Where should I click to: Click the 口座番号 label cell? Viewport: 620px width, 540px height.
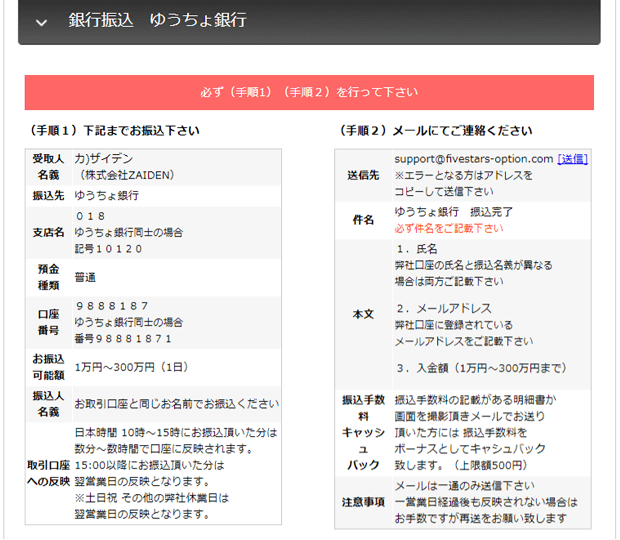coord(49,322)
